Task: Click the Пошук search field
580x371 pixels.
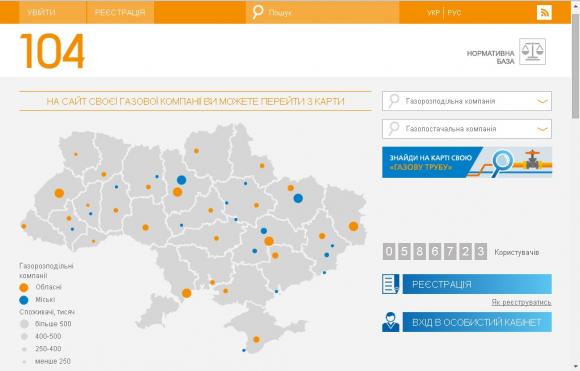Action: (x=322, y=12)
